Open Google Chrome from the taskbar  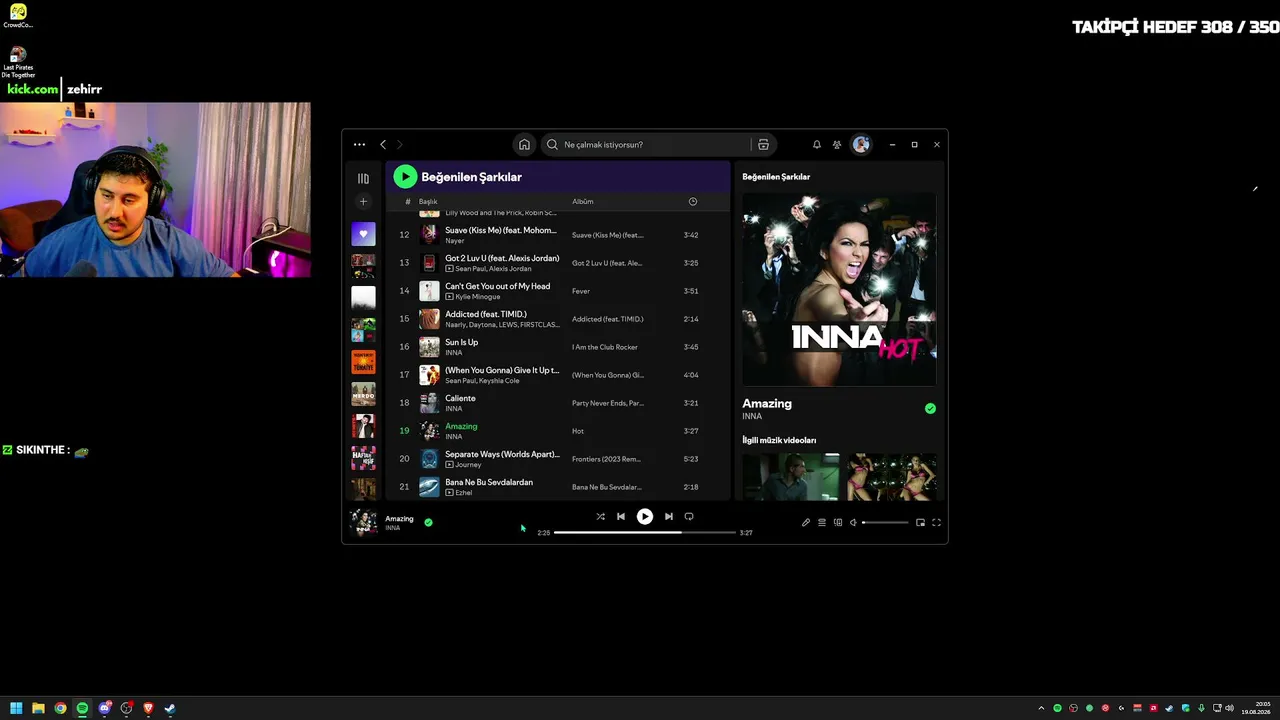(x=60, y=708)
